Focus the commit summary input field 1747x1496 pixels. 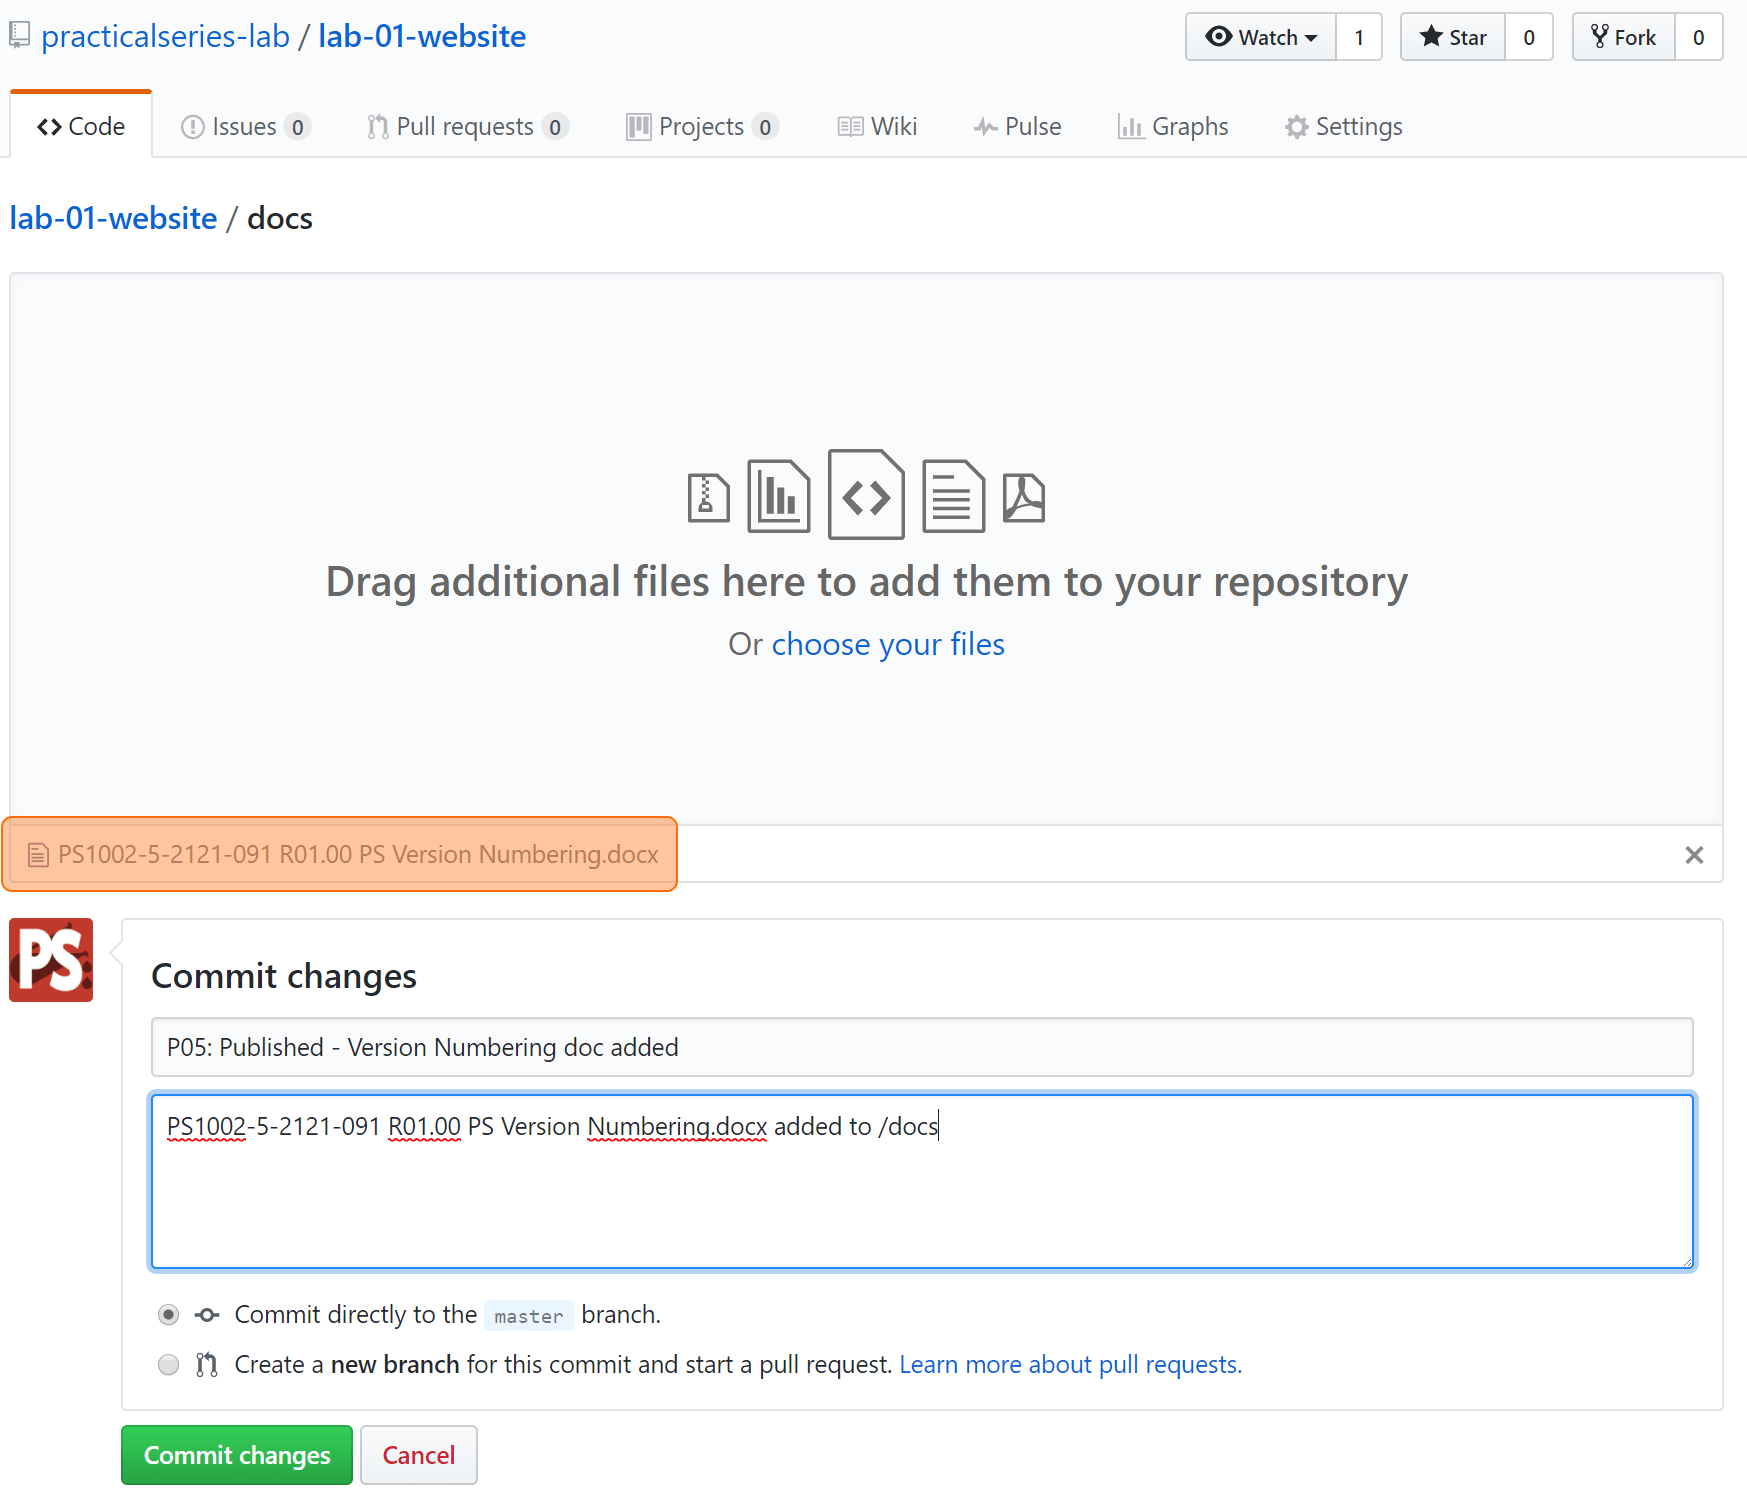(922, 1047)
